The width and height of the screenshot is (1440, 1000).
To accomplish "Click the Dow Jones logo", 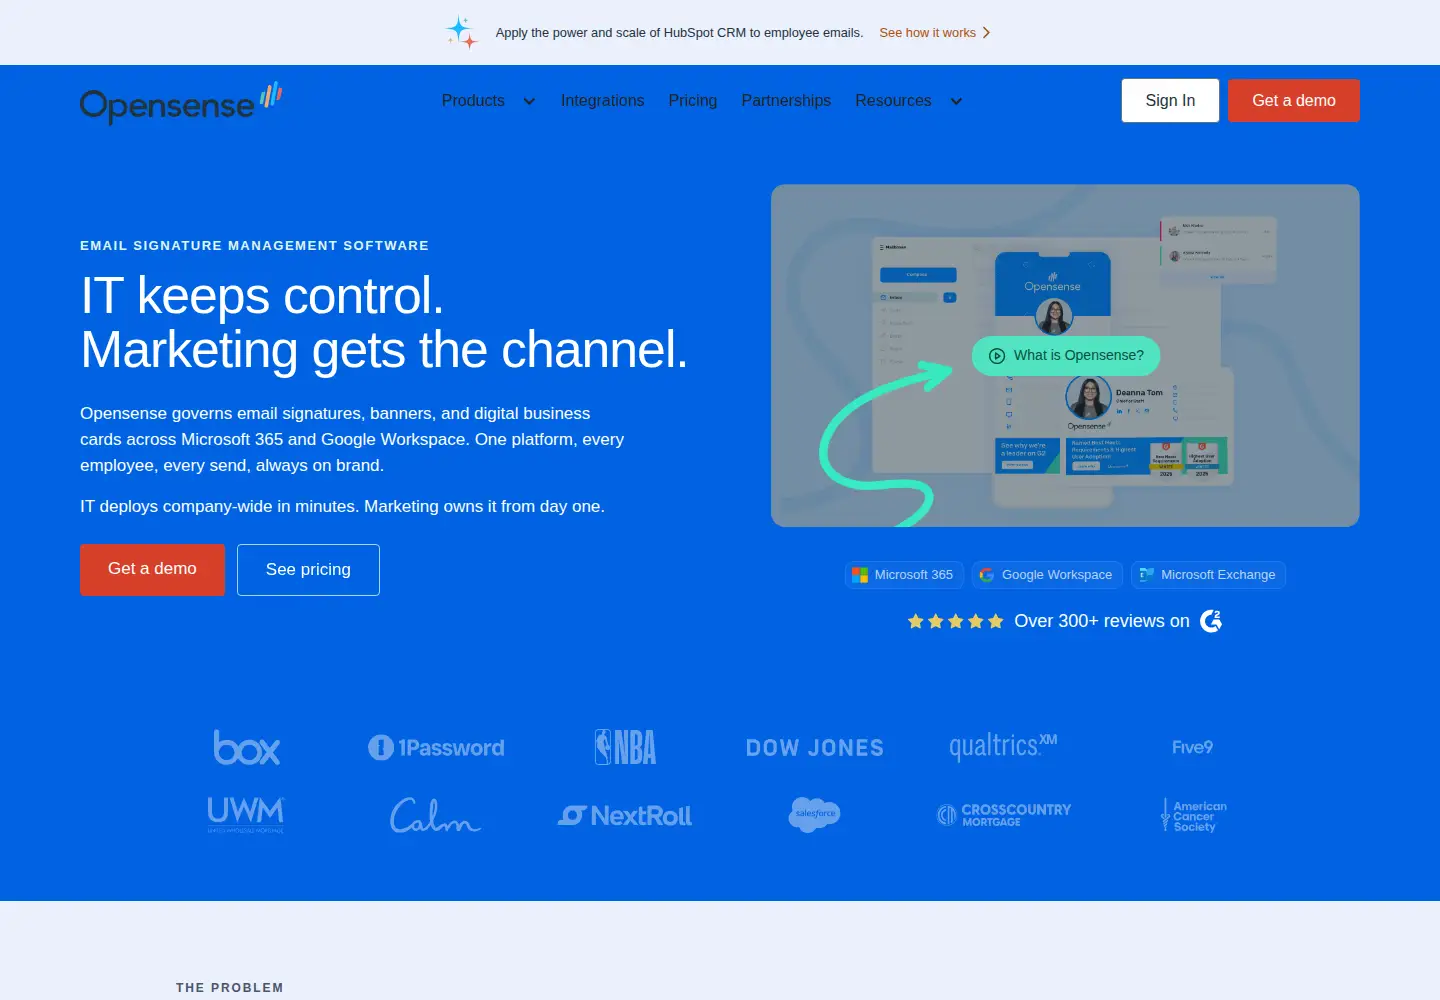I will (x=815, y=748).
